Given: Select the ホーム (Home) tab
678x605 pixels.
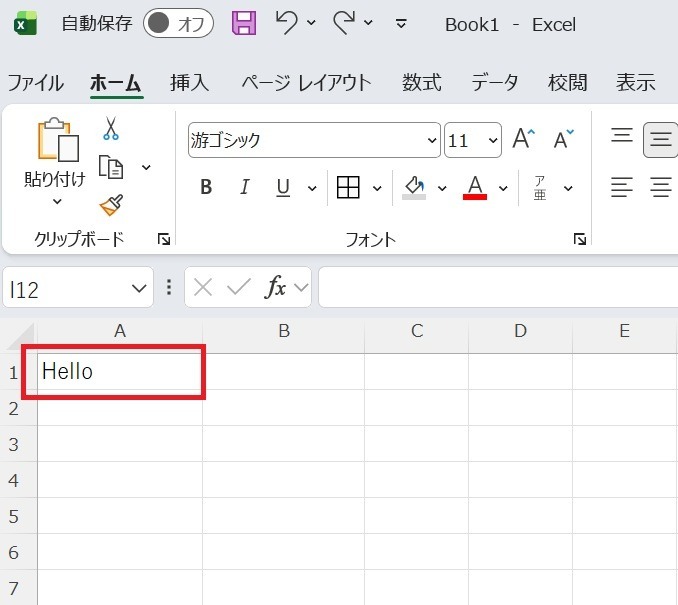Looking at the screenshot, I should (x=116, y=83).
